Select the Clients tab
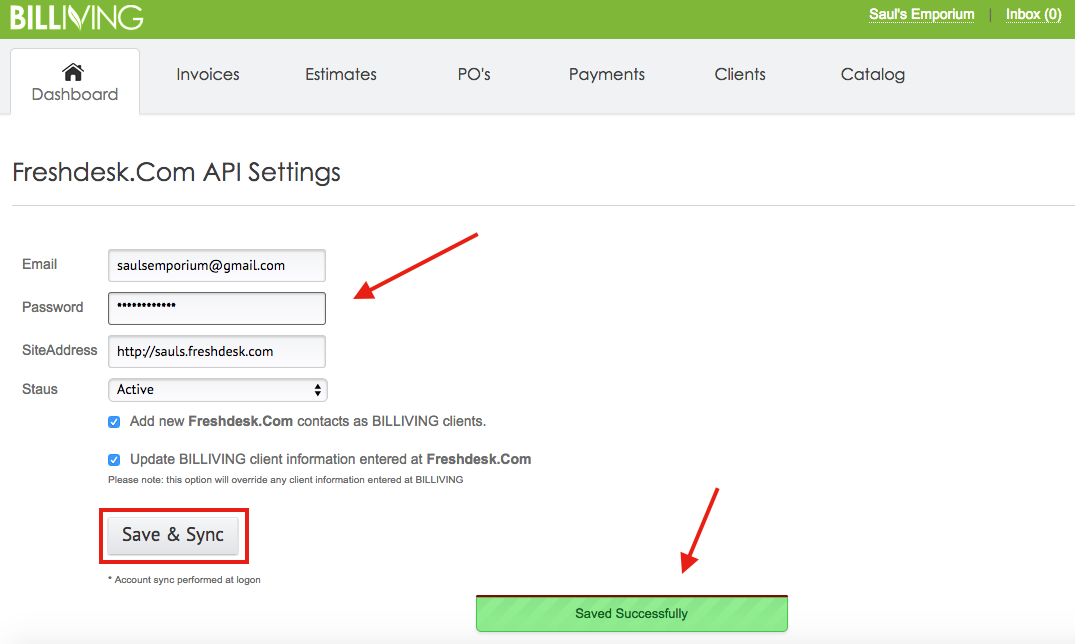 click(740, 74)
